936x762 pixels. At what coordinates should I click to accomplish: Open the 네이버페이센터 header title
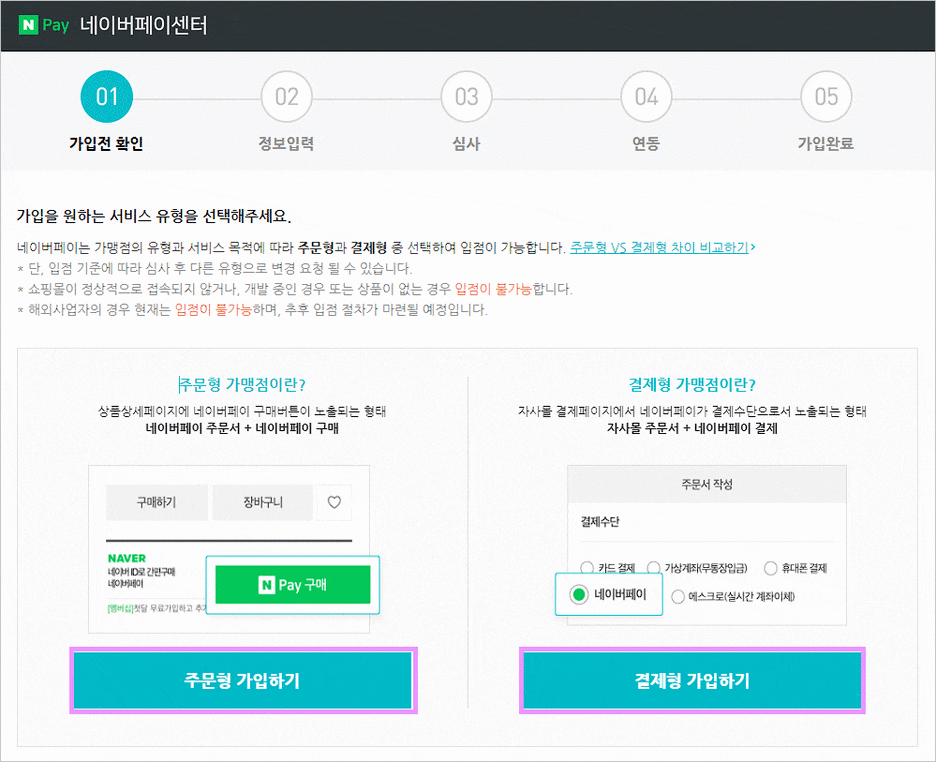click(x=144, y=26)
